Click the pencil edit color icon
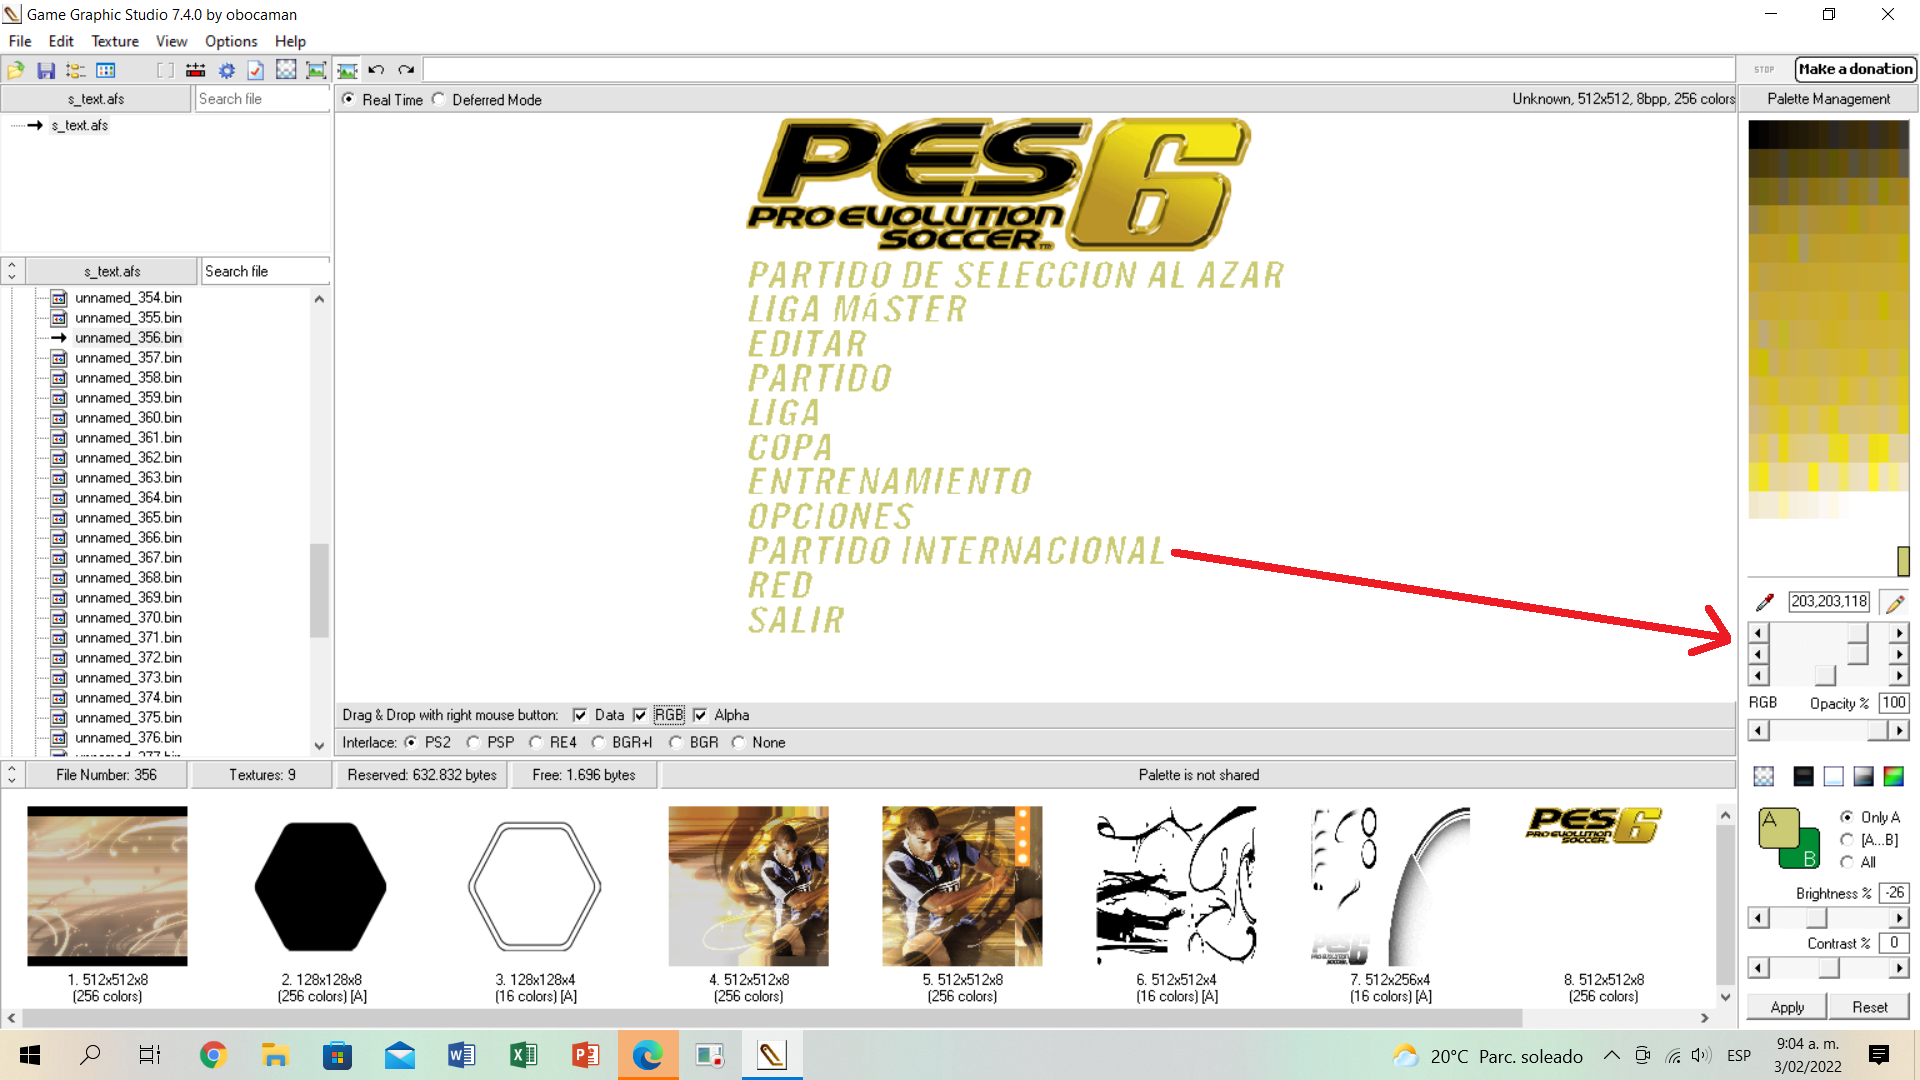1920x1080 pixels. (x=1895, y=603)
